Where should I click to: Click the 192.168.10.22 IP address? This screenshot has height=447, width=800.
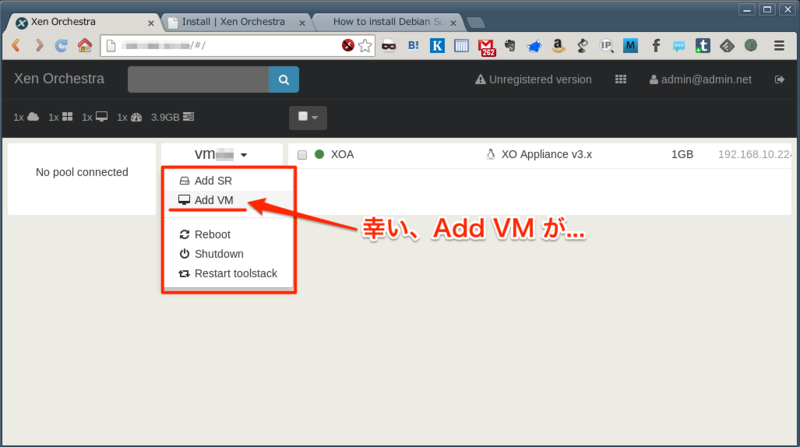pyautogui.click(x=754, y=154)
